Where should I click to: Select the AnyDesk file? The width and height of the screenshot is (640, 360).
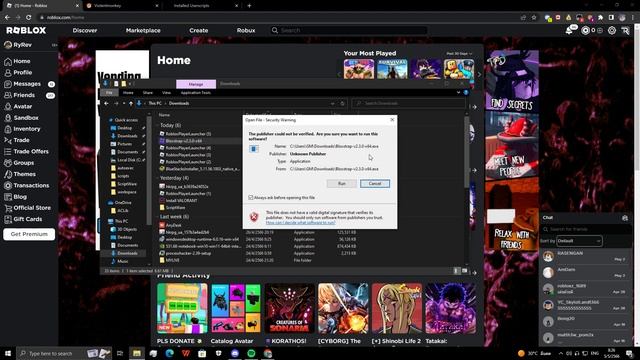(x=173, y=225)
